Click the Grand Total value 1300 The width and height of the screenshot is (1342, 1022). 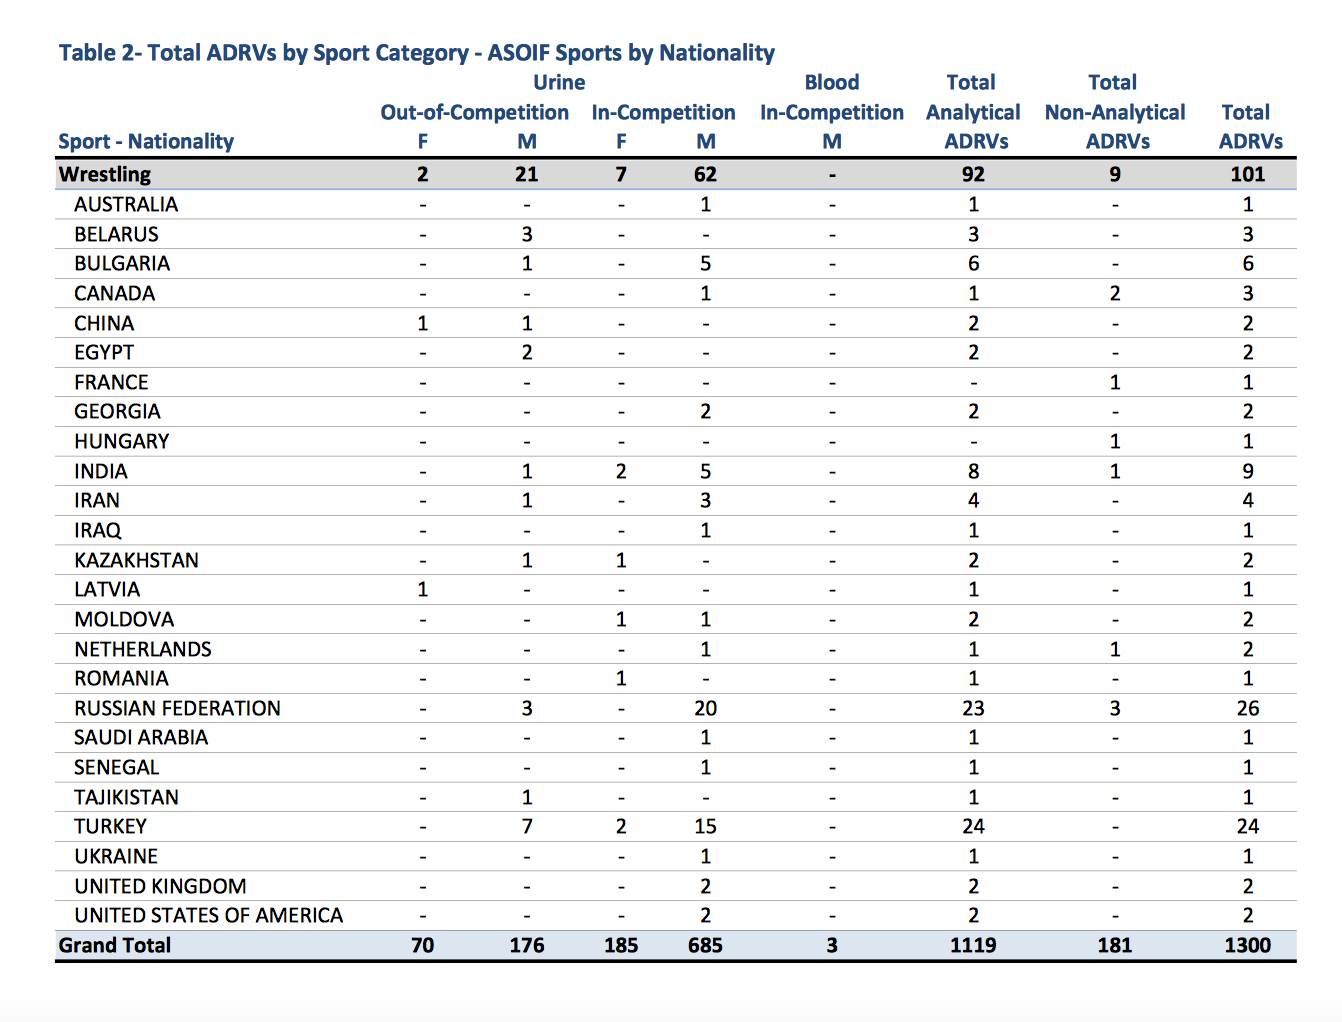coord(1247,946)
